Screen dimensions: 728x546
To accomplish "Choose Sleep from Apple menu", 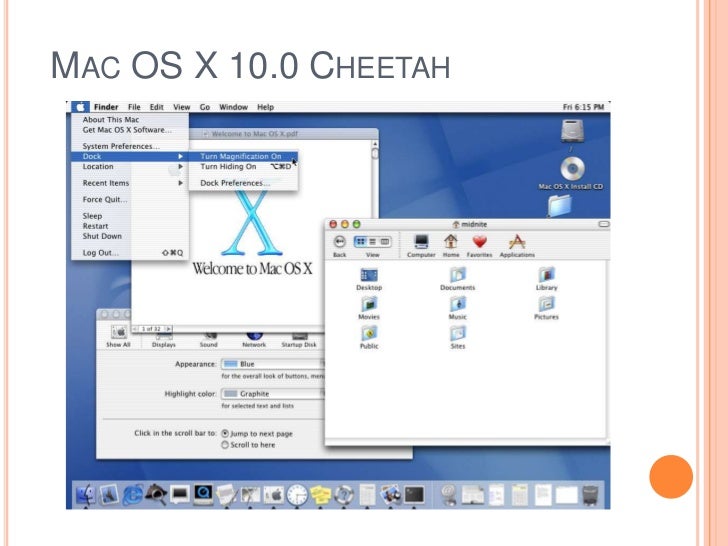I will tap(130, 216).
